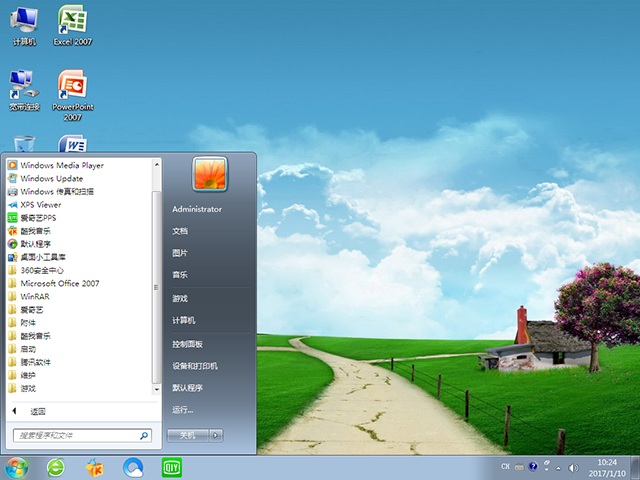640x480 pixels.
Task: Open 计算机 from the right pane
Action: pos(184,320)
